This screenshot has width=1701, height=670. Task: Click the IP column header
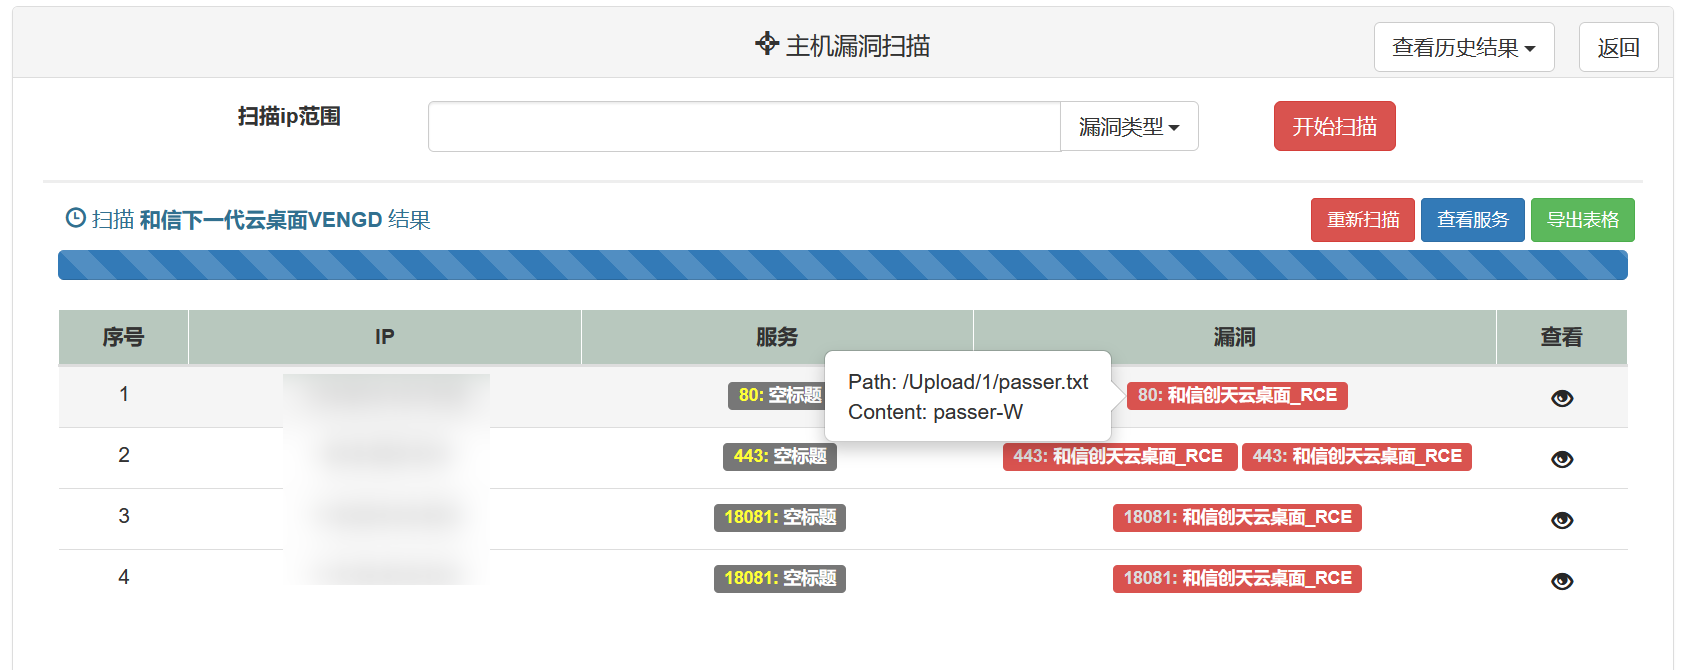click(x=385, y=337)
